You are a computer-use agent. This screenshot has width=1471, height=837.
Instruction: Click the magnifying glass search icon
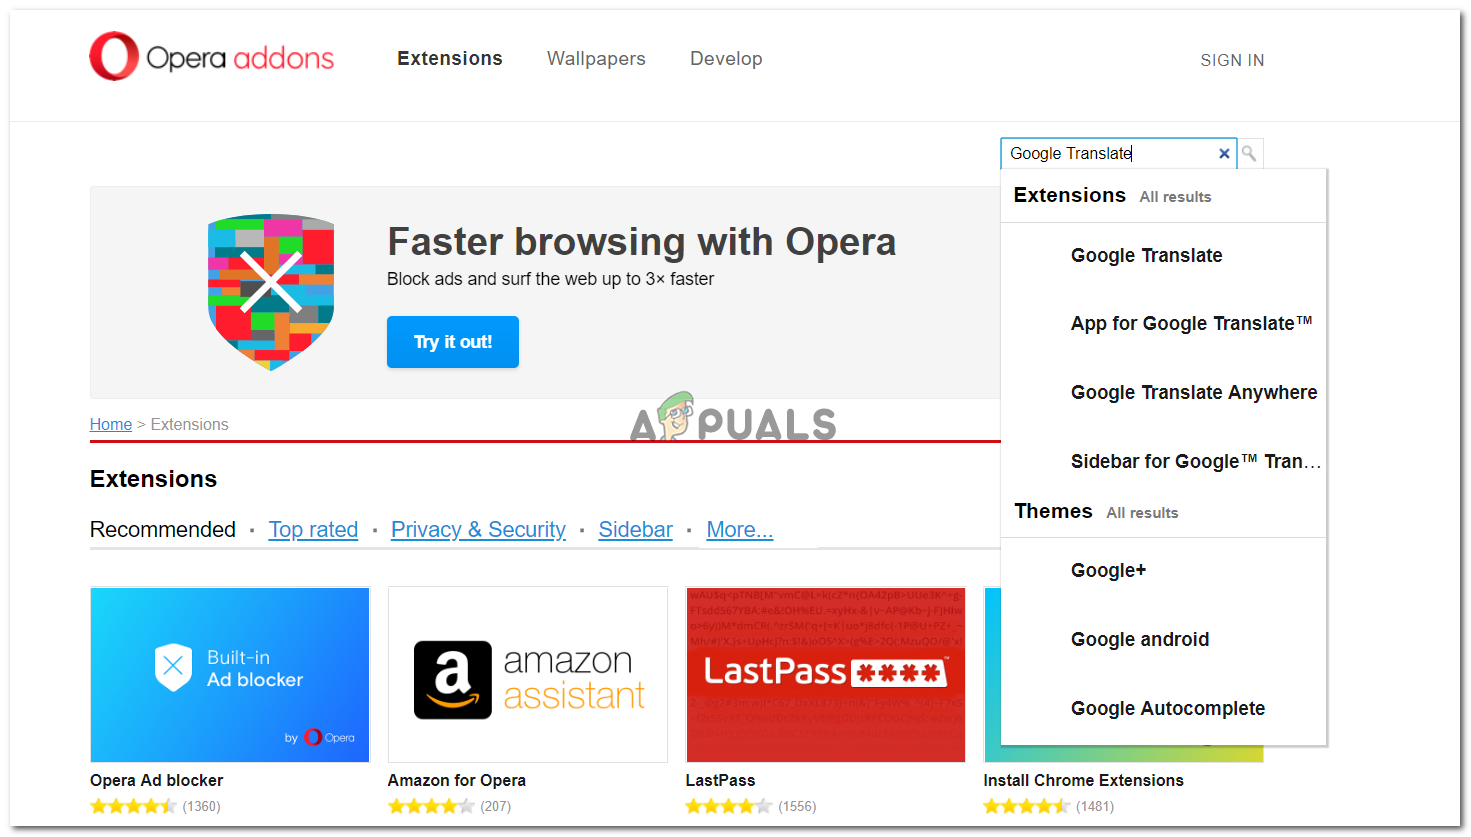click(x=1249, y=154)
